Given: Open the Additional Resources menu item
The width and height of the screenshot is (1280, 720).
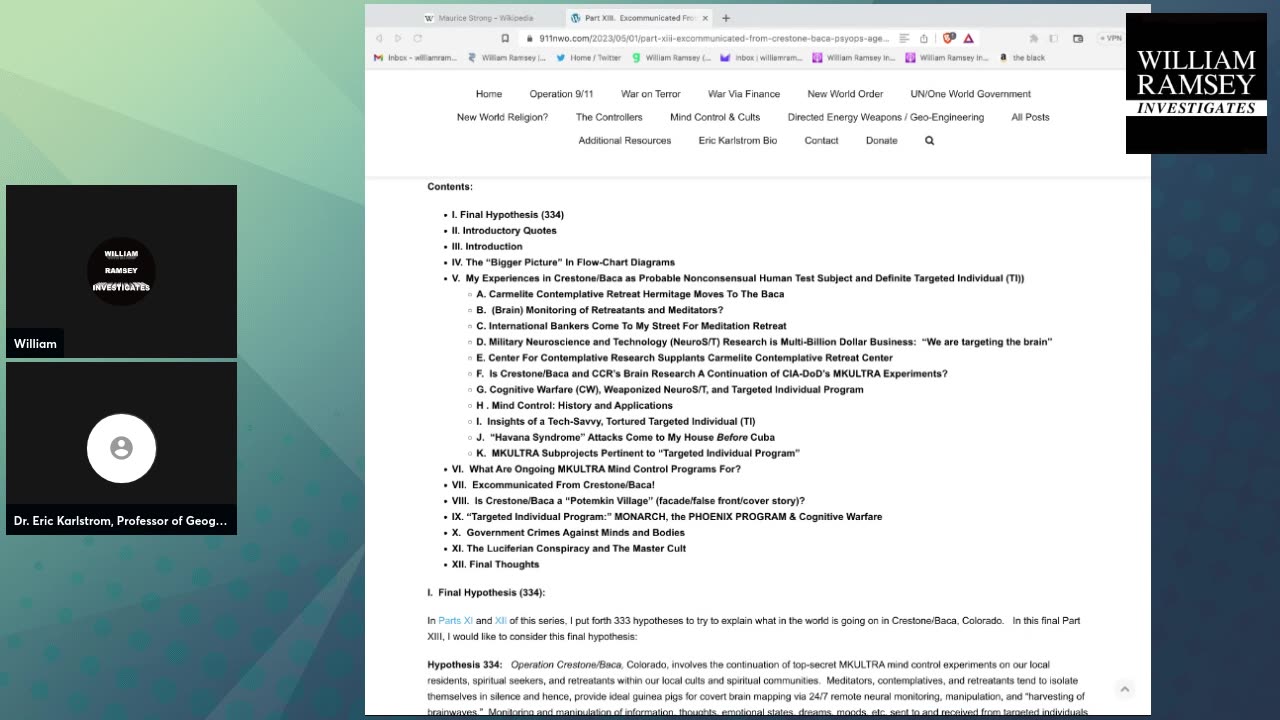Looking at the screenshot, I should (x=625, y=140).
